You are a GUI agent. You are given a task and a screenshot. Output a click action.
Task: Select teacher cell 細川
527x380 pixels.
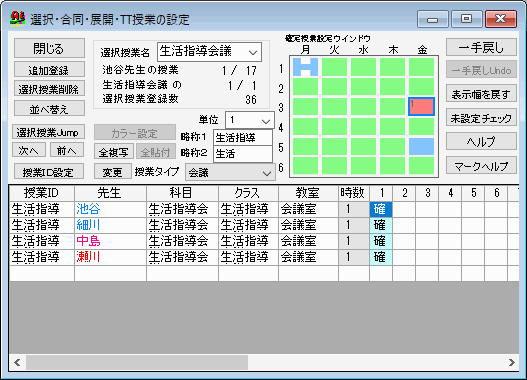[x=110, y=225]
